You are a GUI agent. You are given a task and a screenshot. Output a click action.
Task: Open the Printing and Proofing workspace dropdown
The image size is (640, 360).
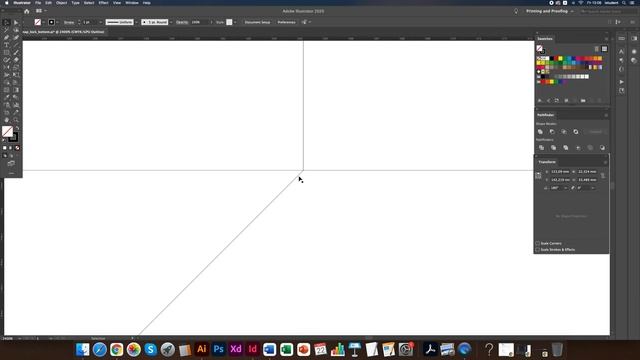coord(549,11)
